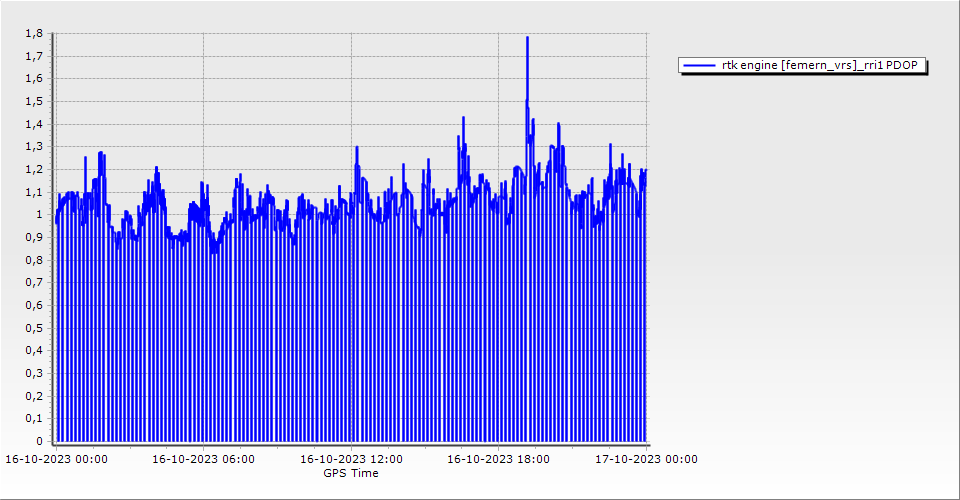Click the 0,5 y-axis tick label
This screenshot has width=960, height=500.
pyautogui.click(x=33, y=328)
